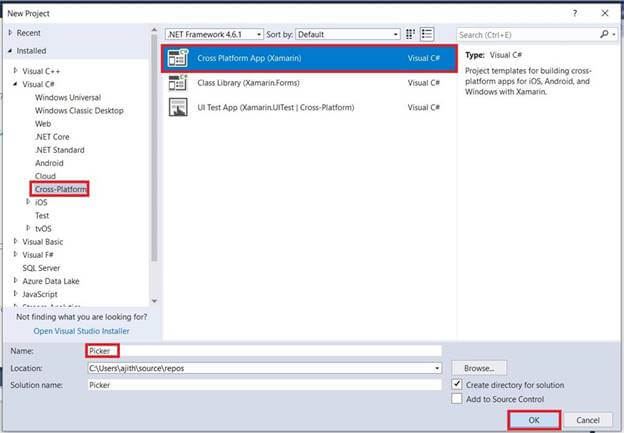
Task: Select the Test category
Action: [42, 215]
